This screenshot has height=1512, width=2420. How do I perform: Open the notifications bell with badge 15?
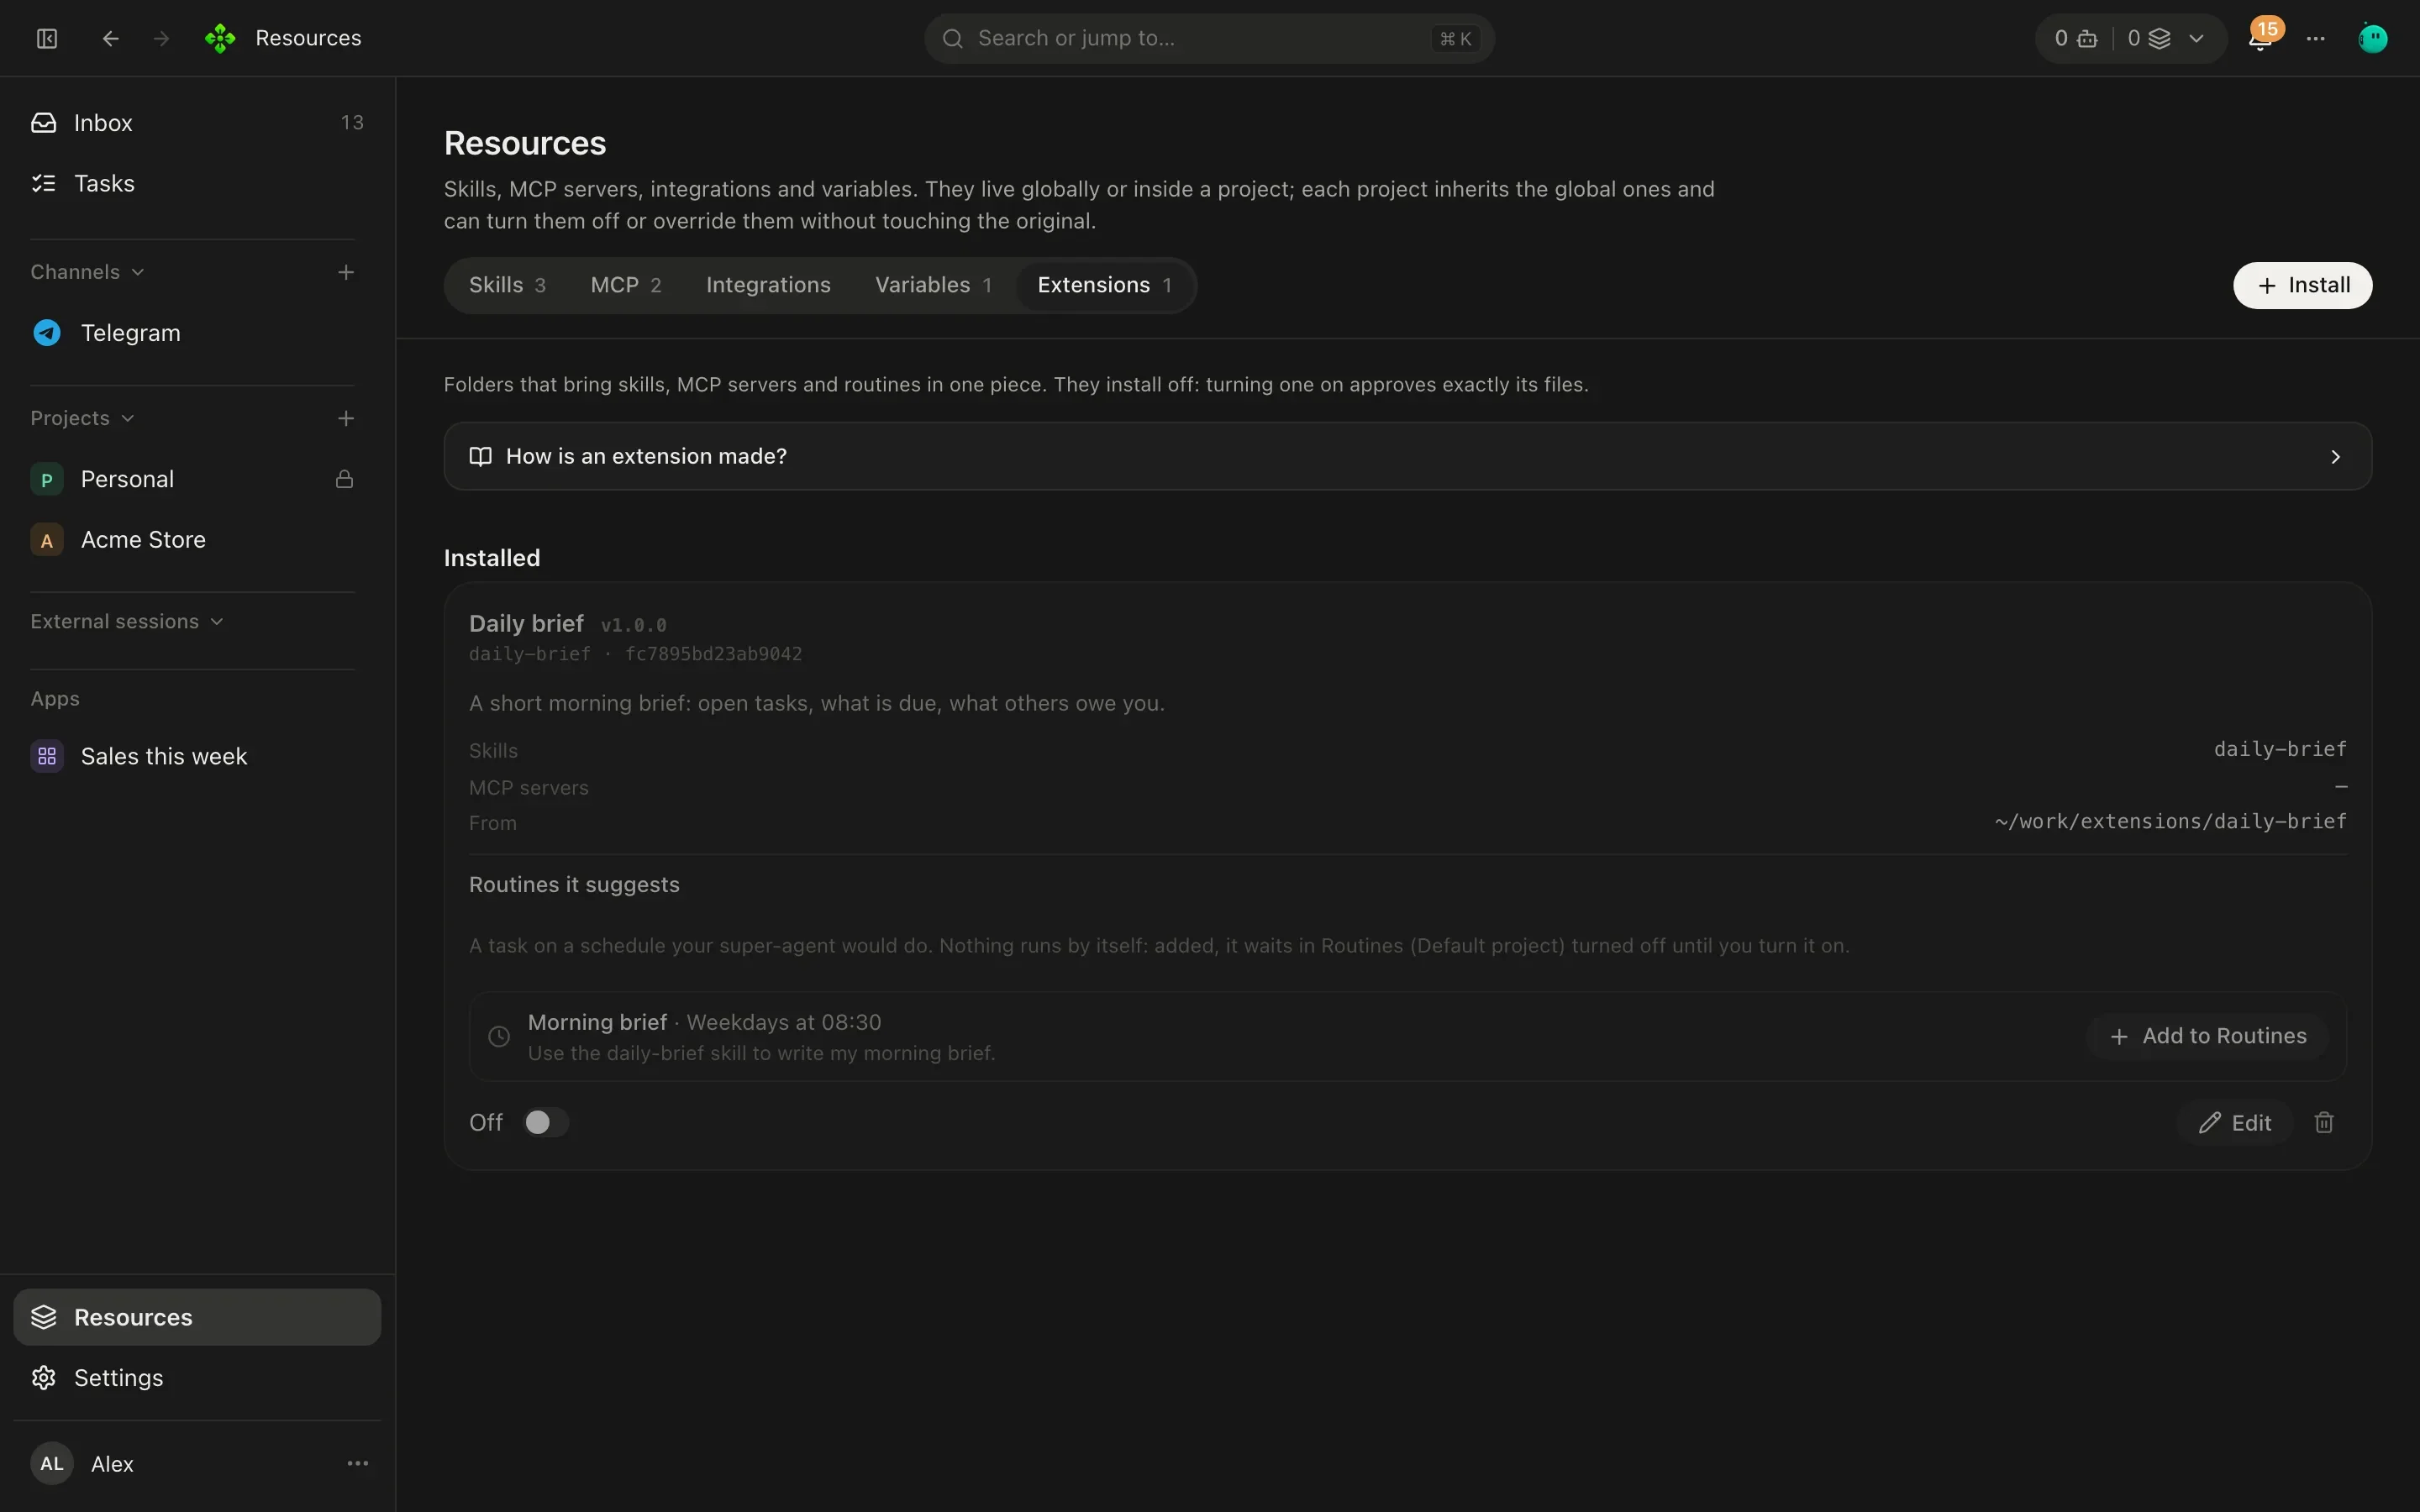click(2262, 37)
